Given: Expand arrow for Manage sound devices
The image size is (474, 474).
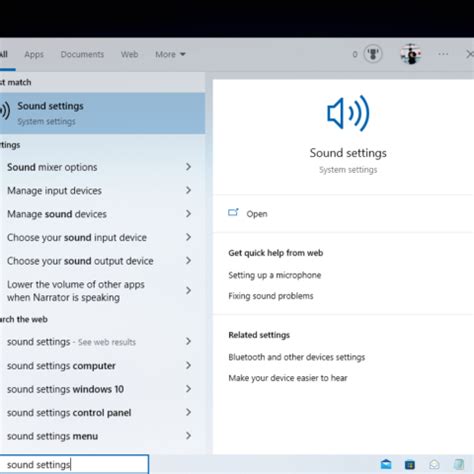Looking at the screenshot, I should [x=188, y=214].
